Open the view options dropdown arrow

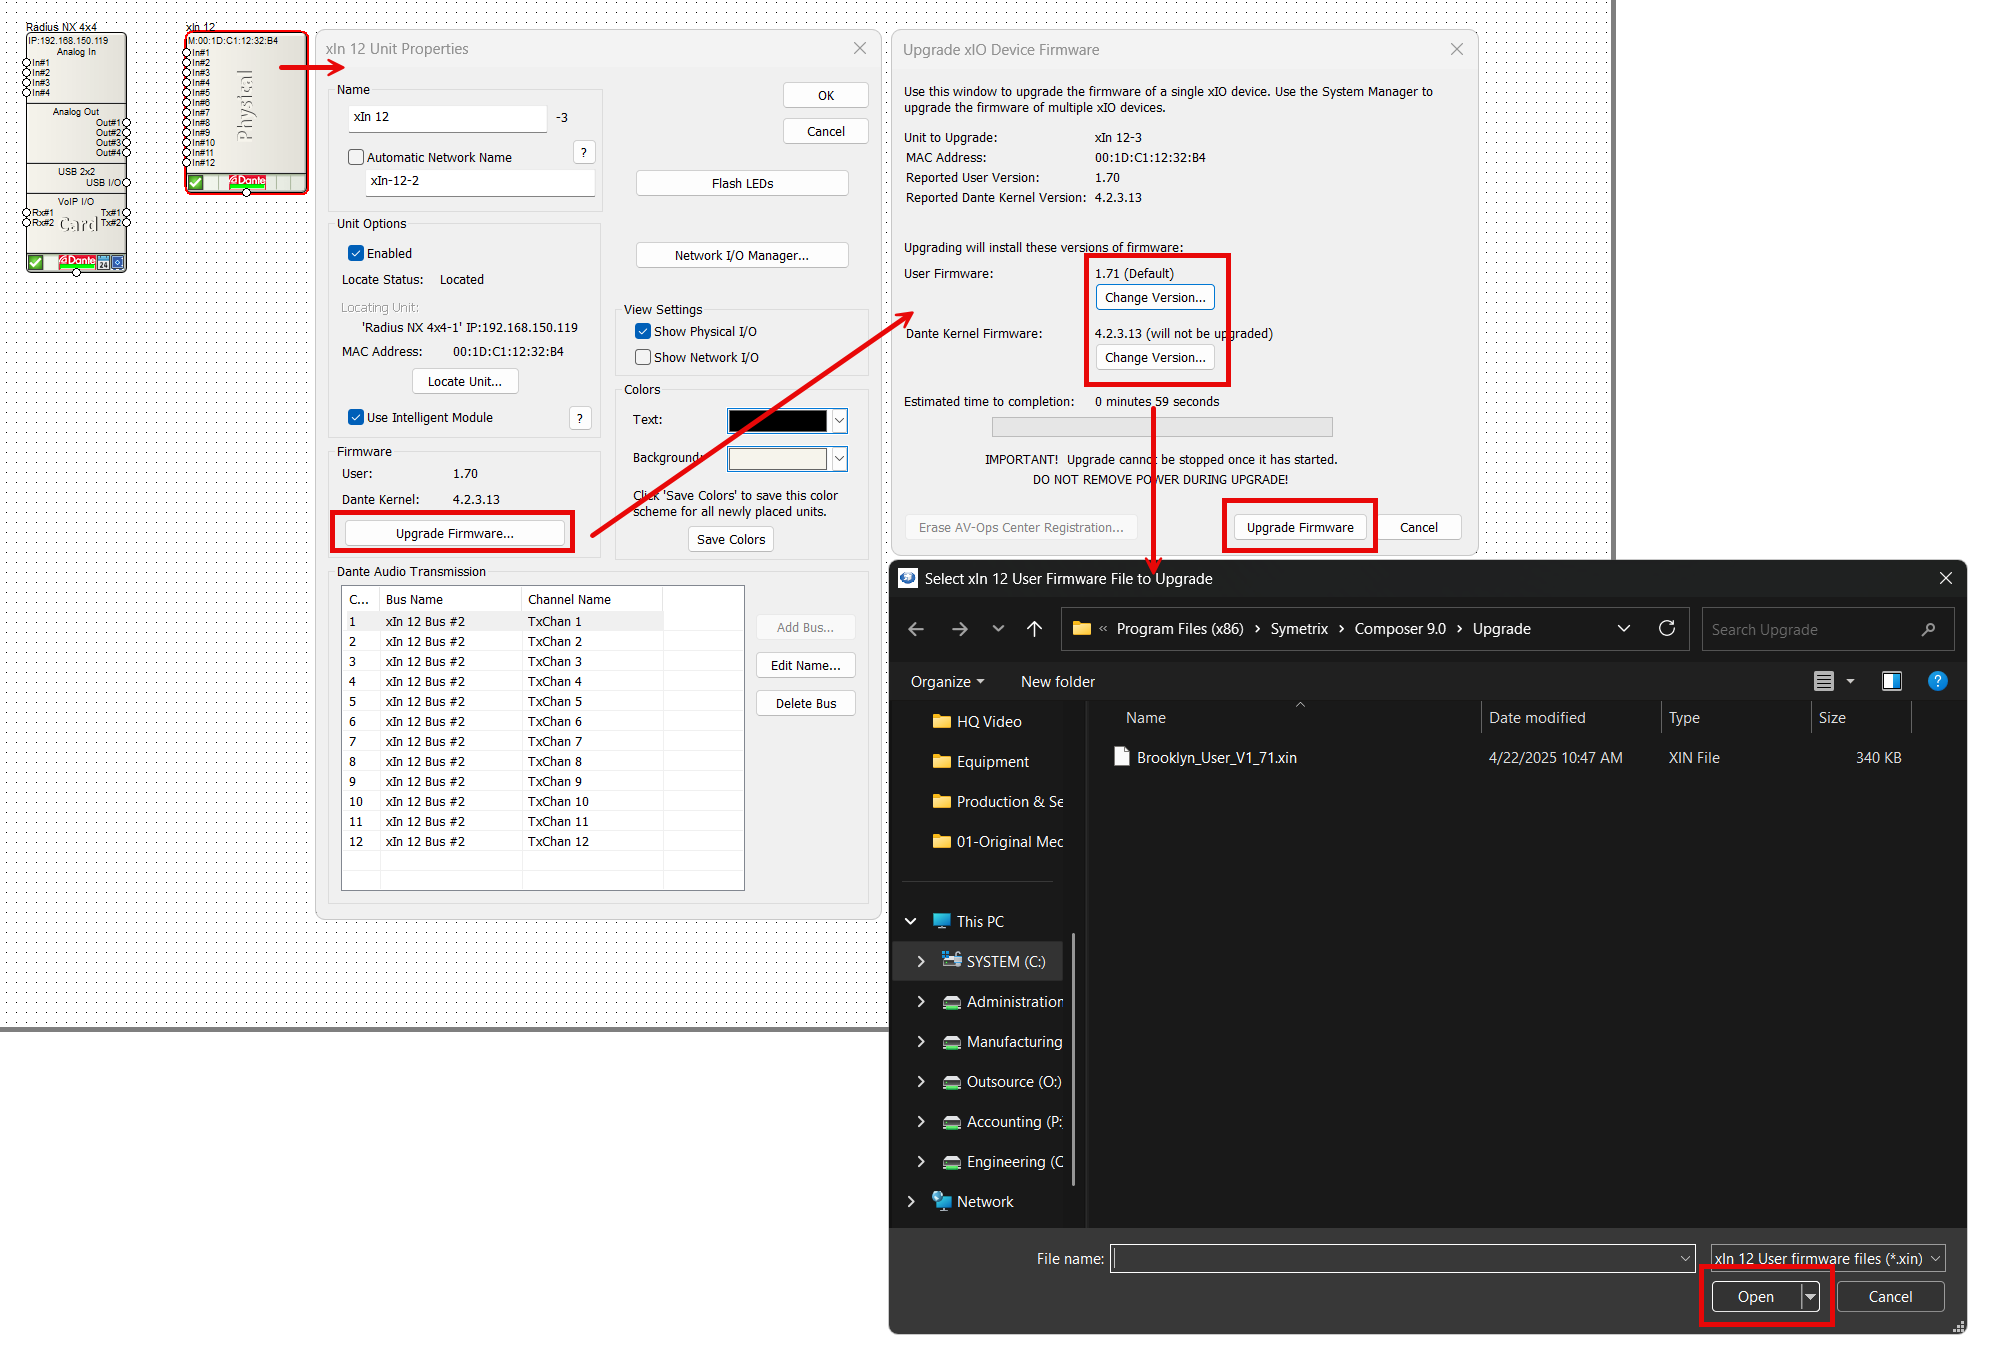coord(1850,681)
